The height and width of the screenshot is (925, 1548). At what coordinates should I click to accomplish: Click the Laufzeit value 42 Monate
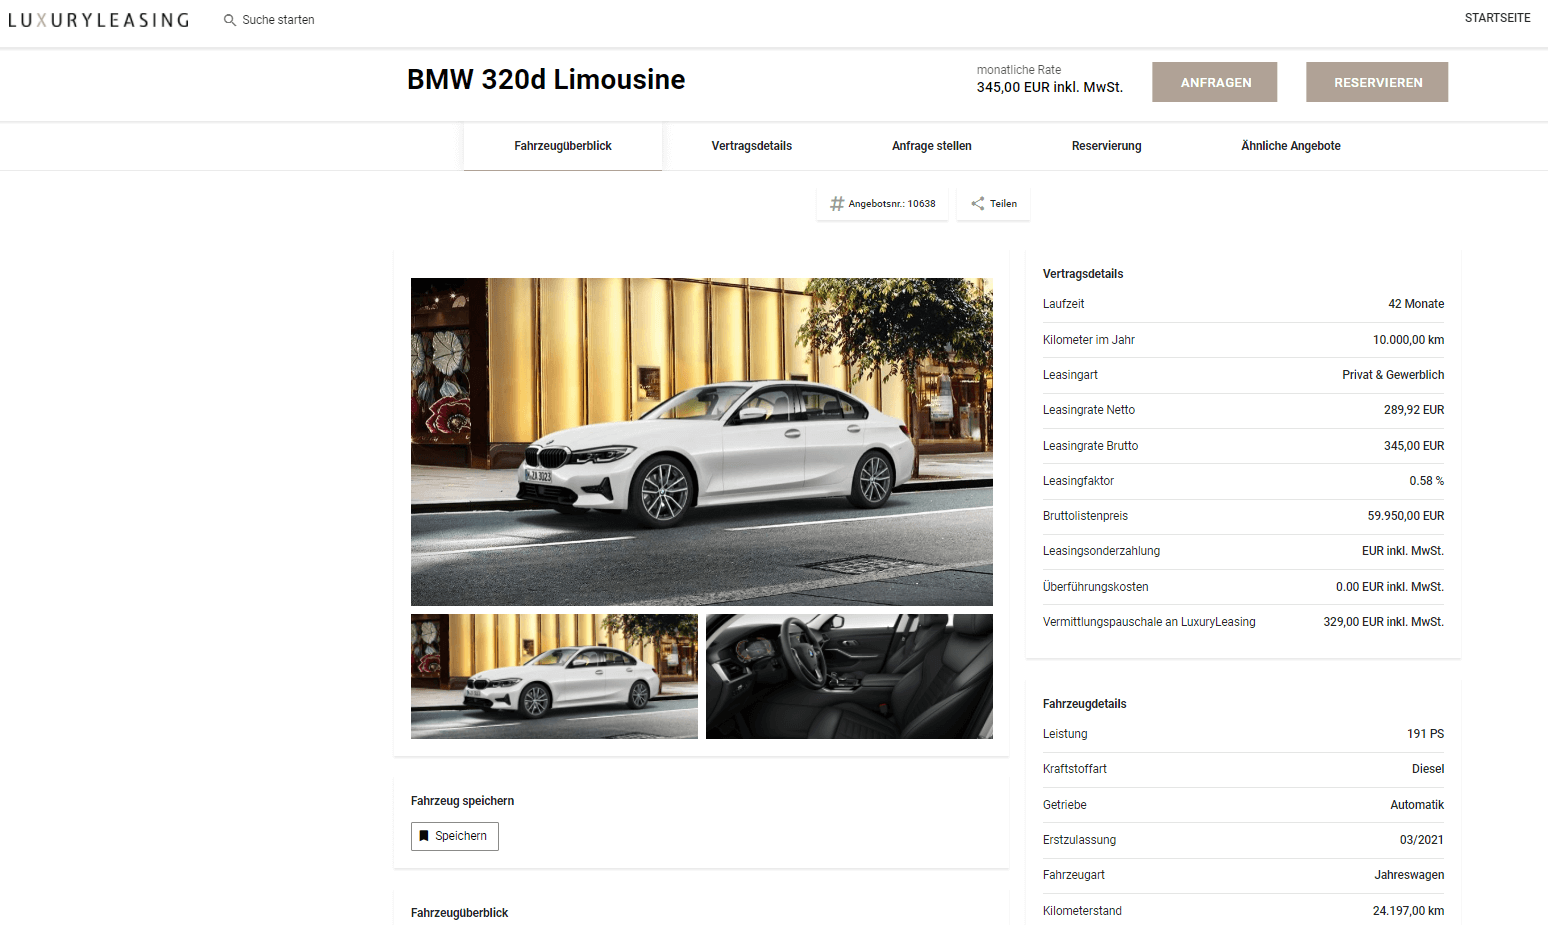point(1416,304)
